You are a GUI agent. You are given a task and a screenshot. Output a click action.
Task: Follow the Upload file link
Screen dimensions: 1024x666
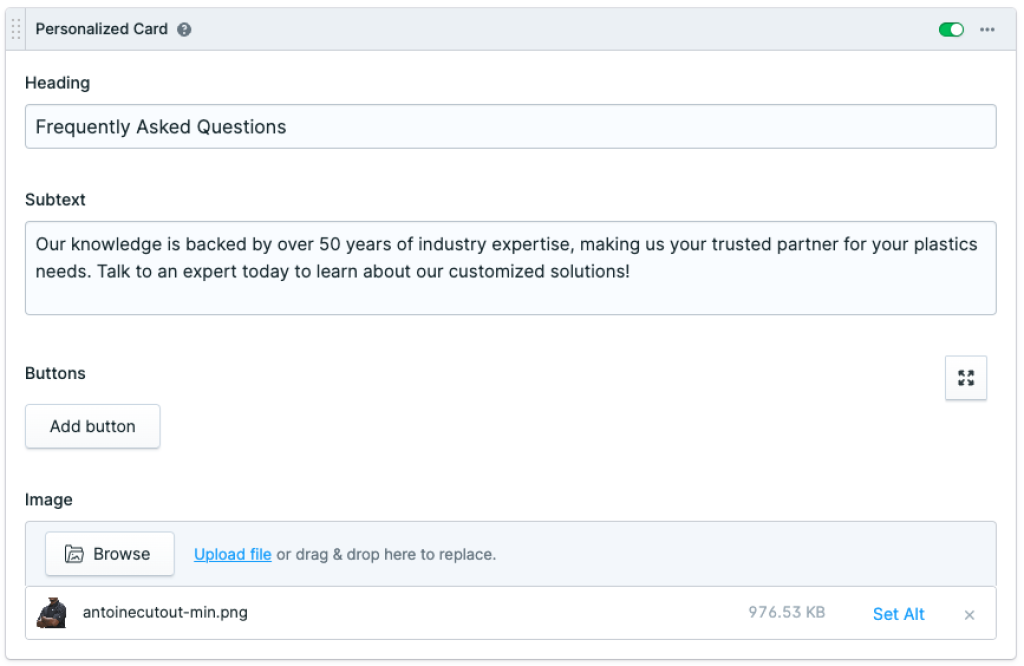pyautogui.click(x=232, y=554)
